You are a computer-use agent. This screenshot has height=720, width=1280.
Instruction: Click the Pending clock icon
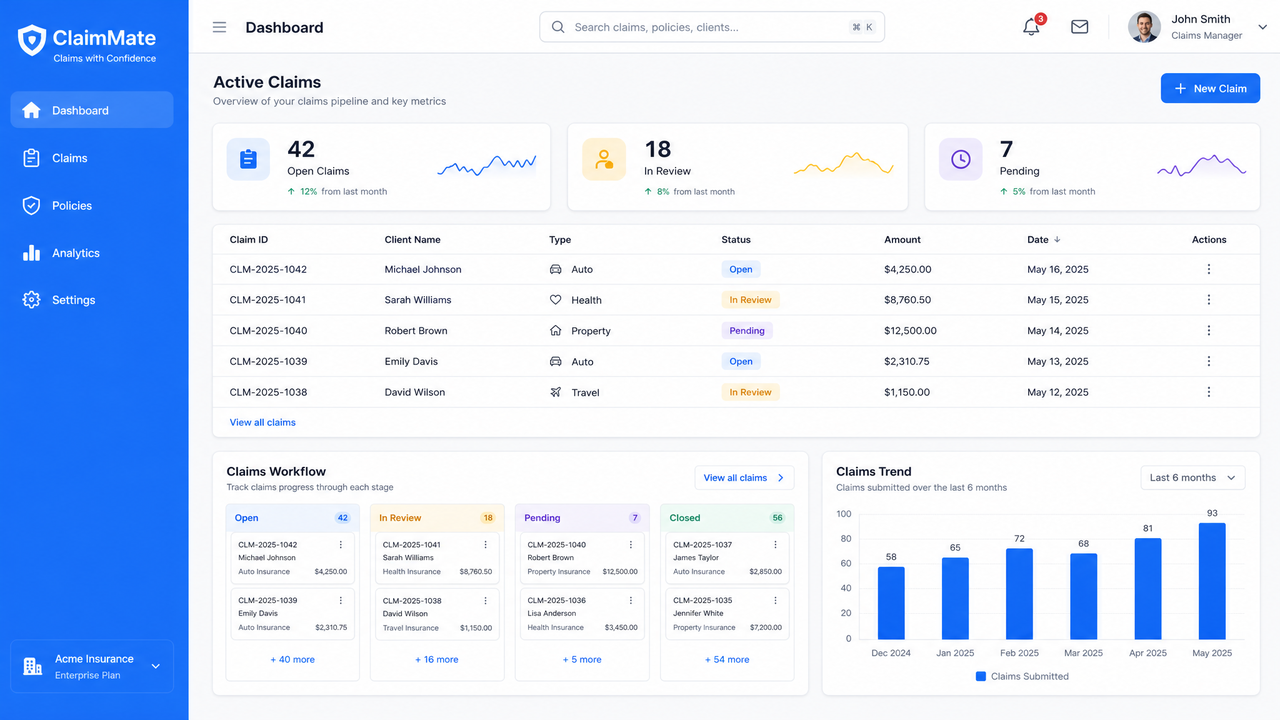960,159
